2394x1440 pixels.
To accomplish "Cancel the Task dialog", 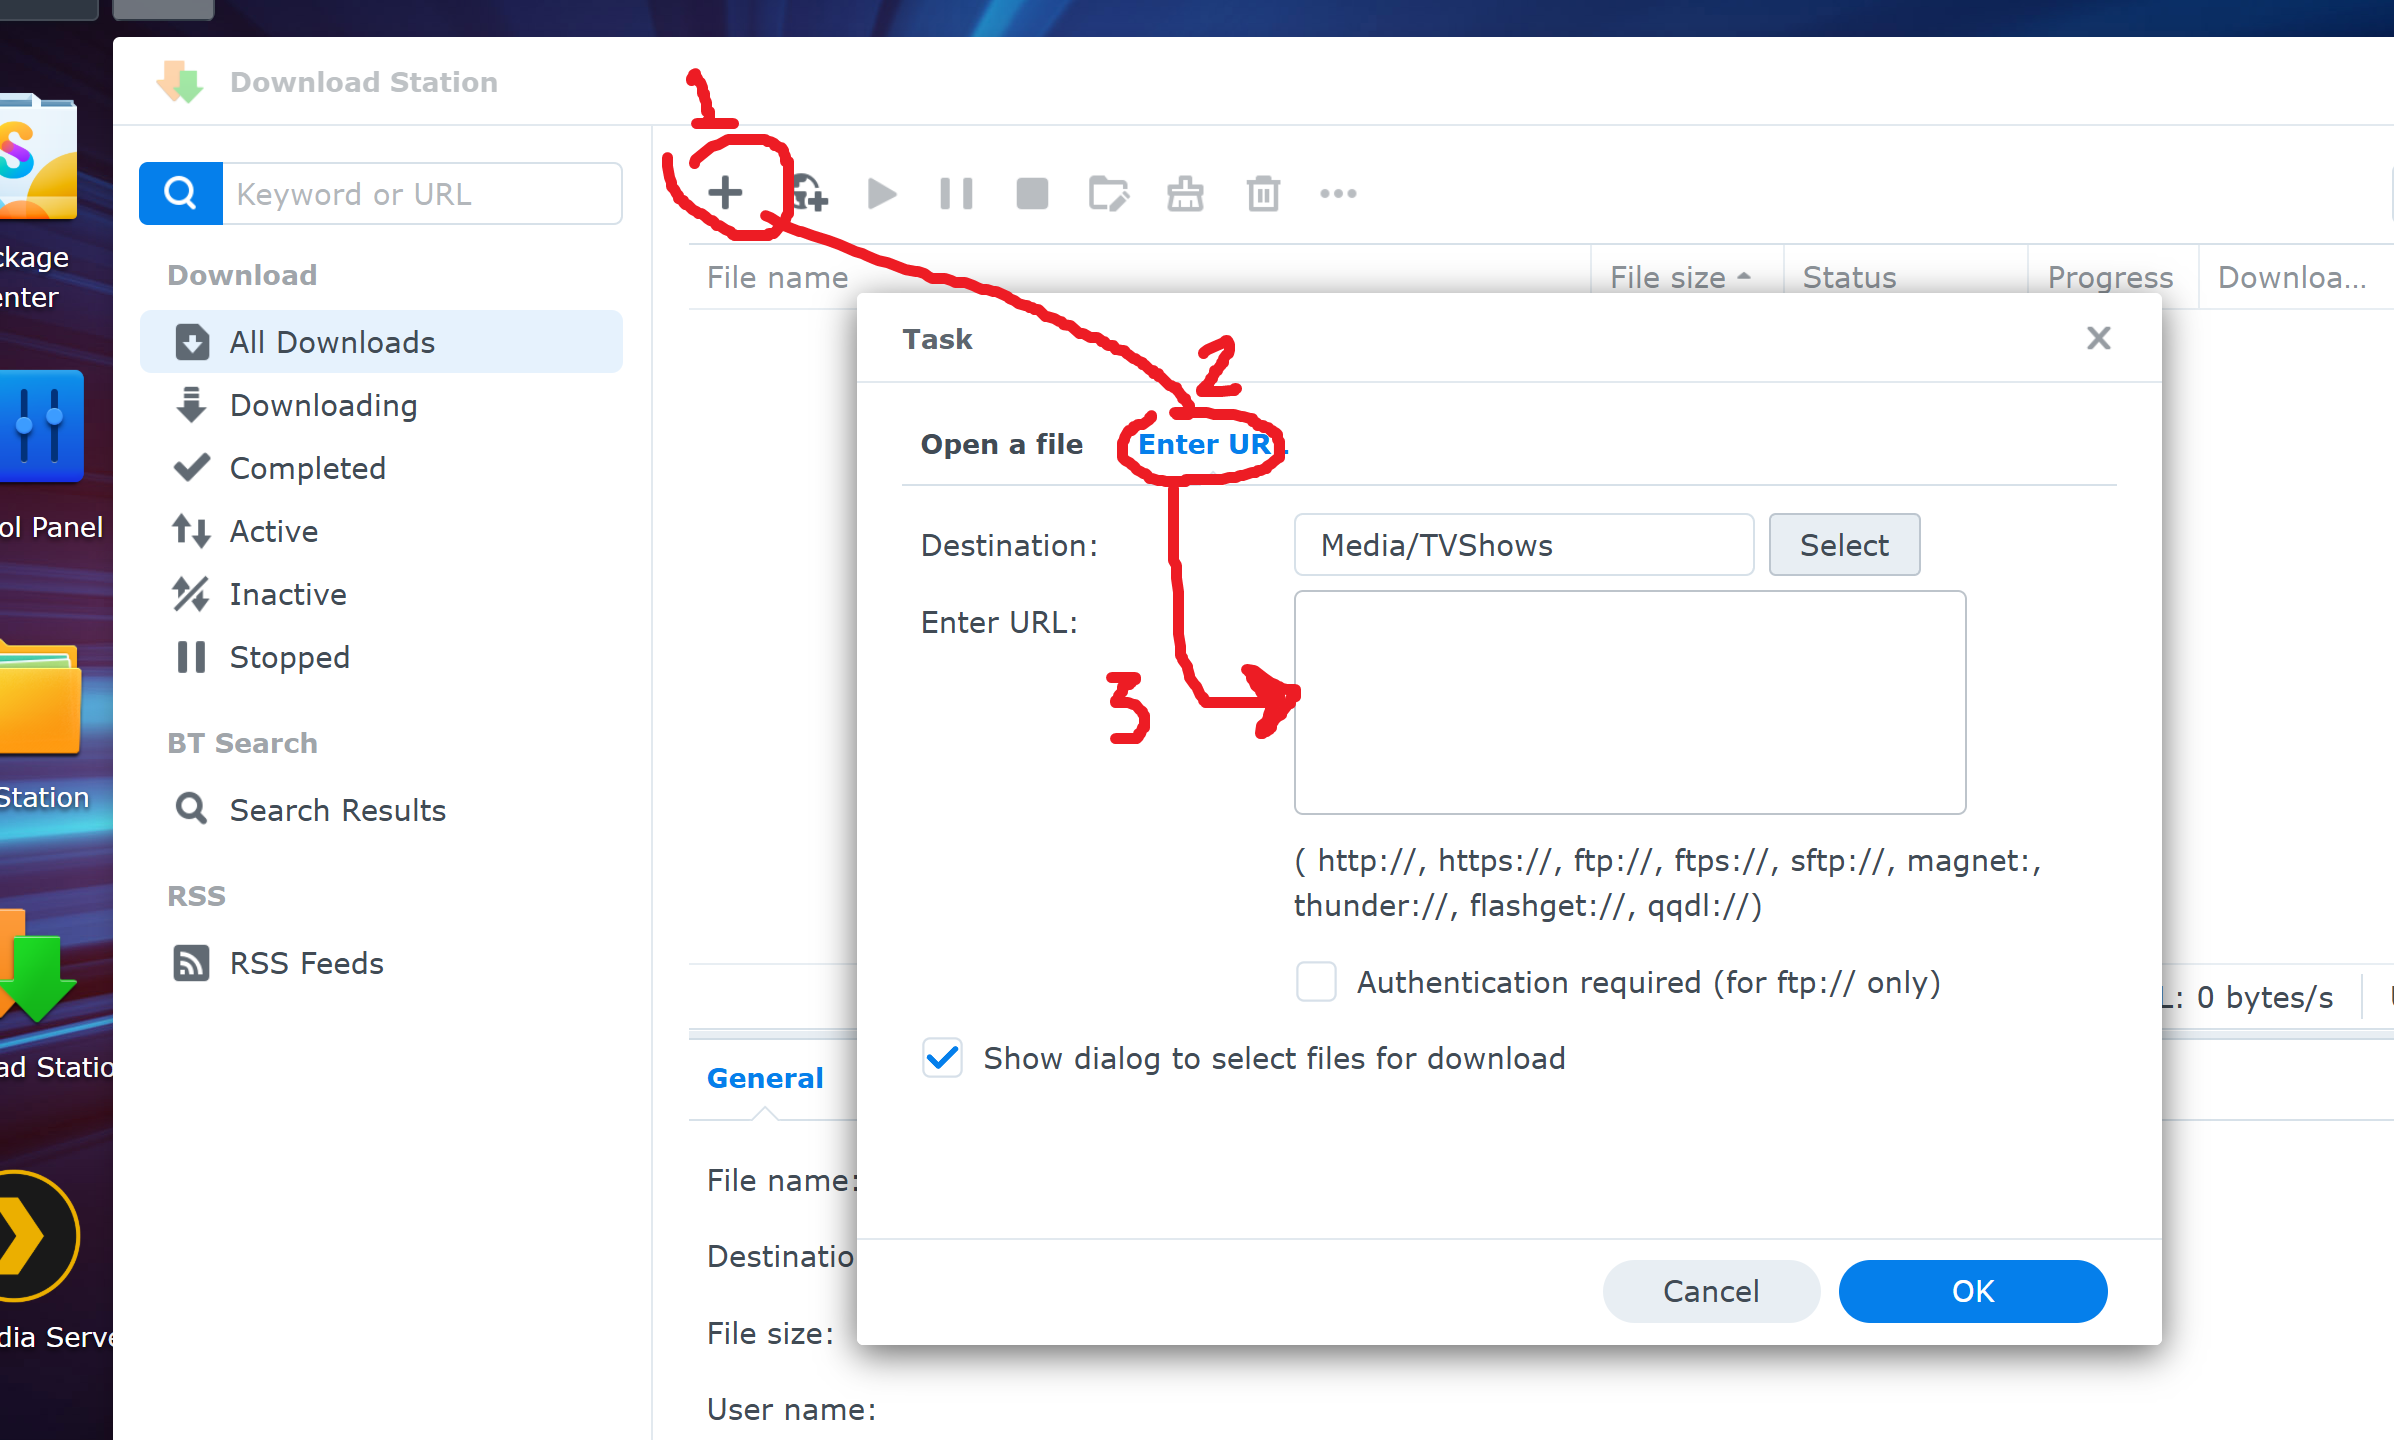I will point(1711,1291).
